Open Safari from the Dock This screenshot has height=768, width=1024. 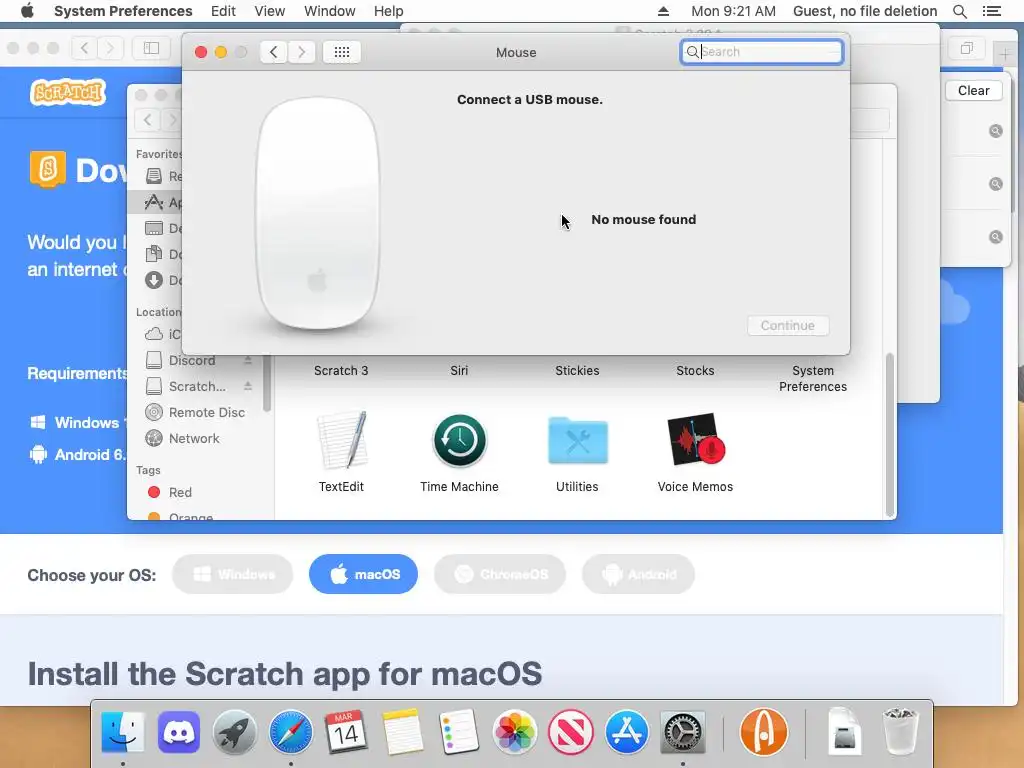[291, 731]
